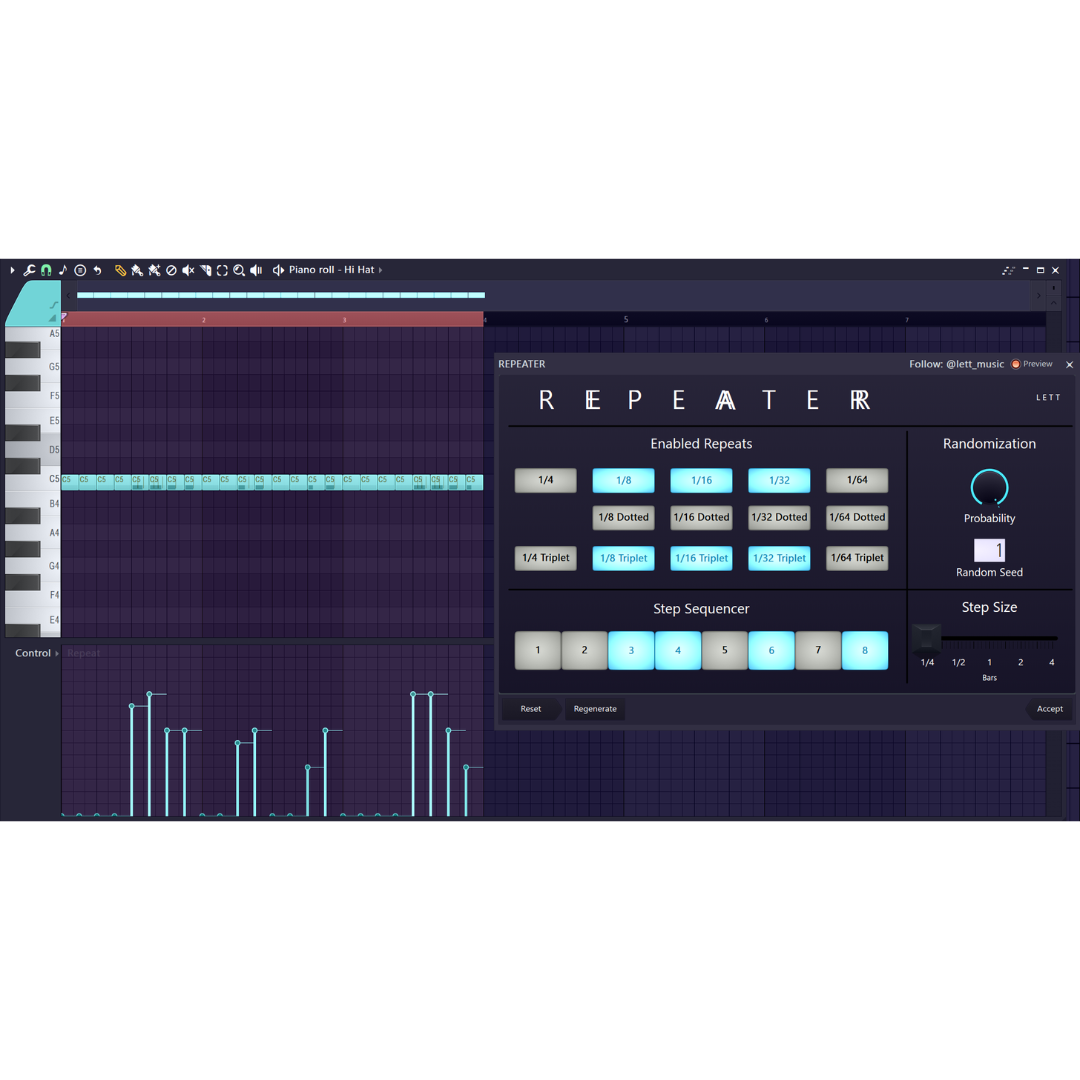The height and width of the screenshot is (1080, 1080).
Task: Select the pencil draw tool
Action: click(121, 270)
